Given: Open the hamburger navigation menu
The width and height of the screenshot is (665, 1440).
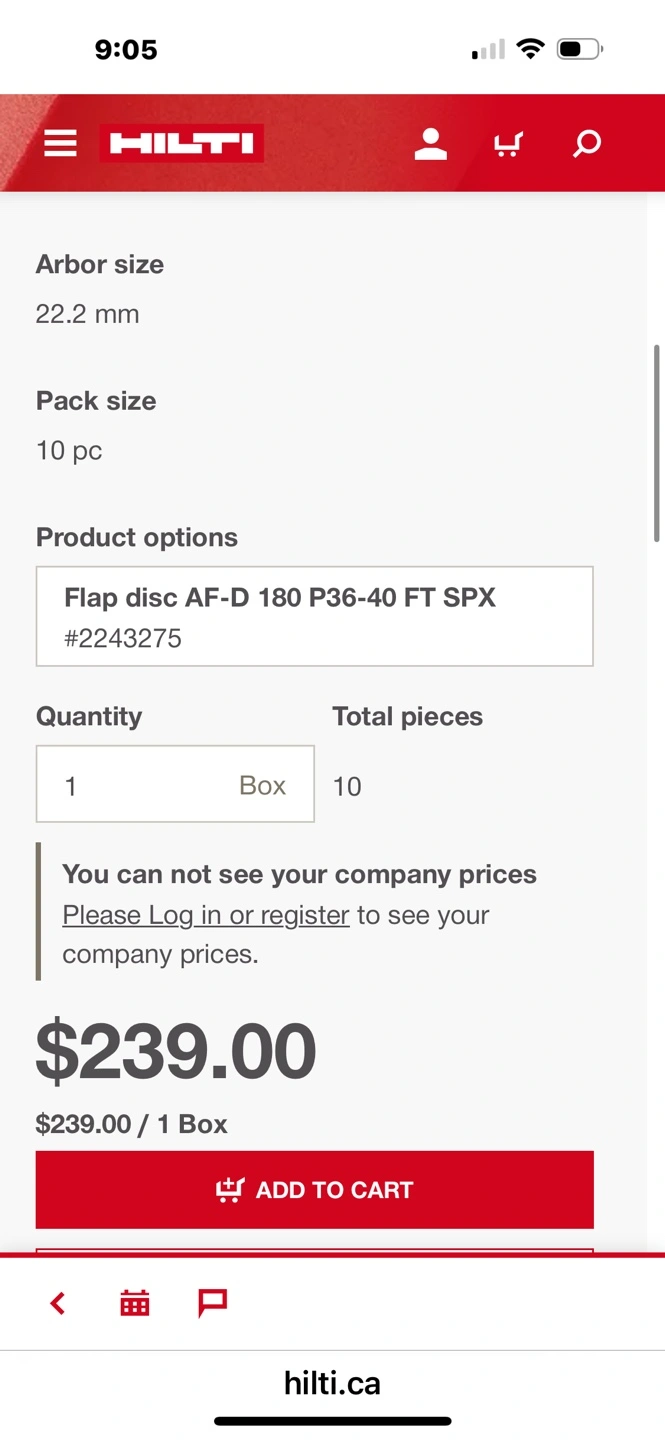Looking at the screenshot, I should point(60,144).
